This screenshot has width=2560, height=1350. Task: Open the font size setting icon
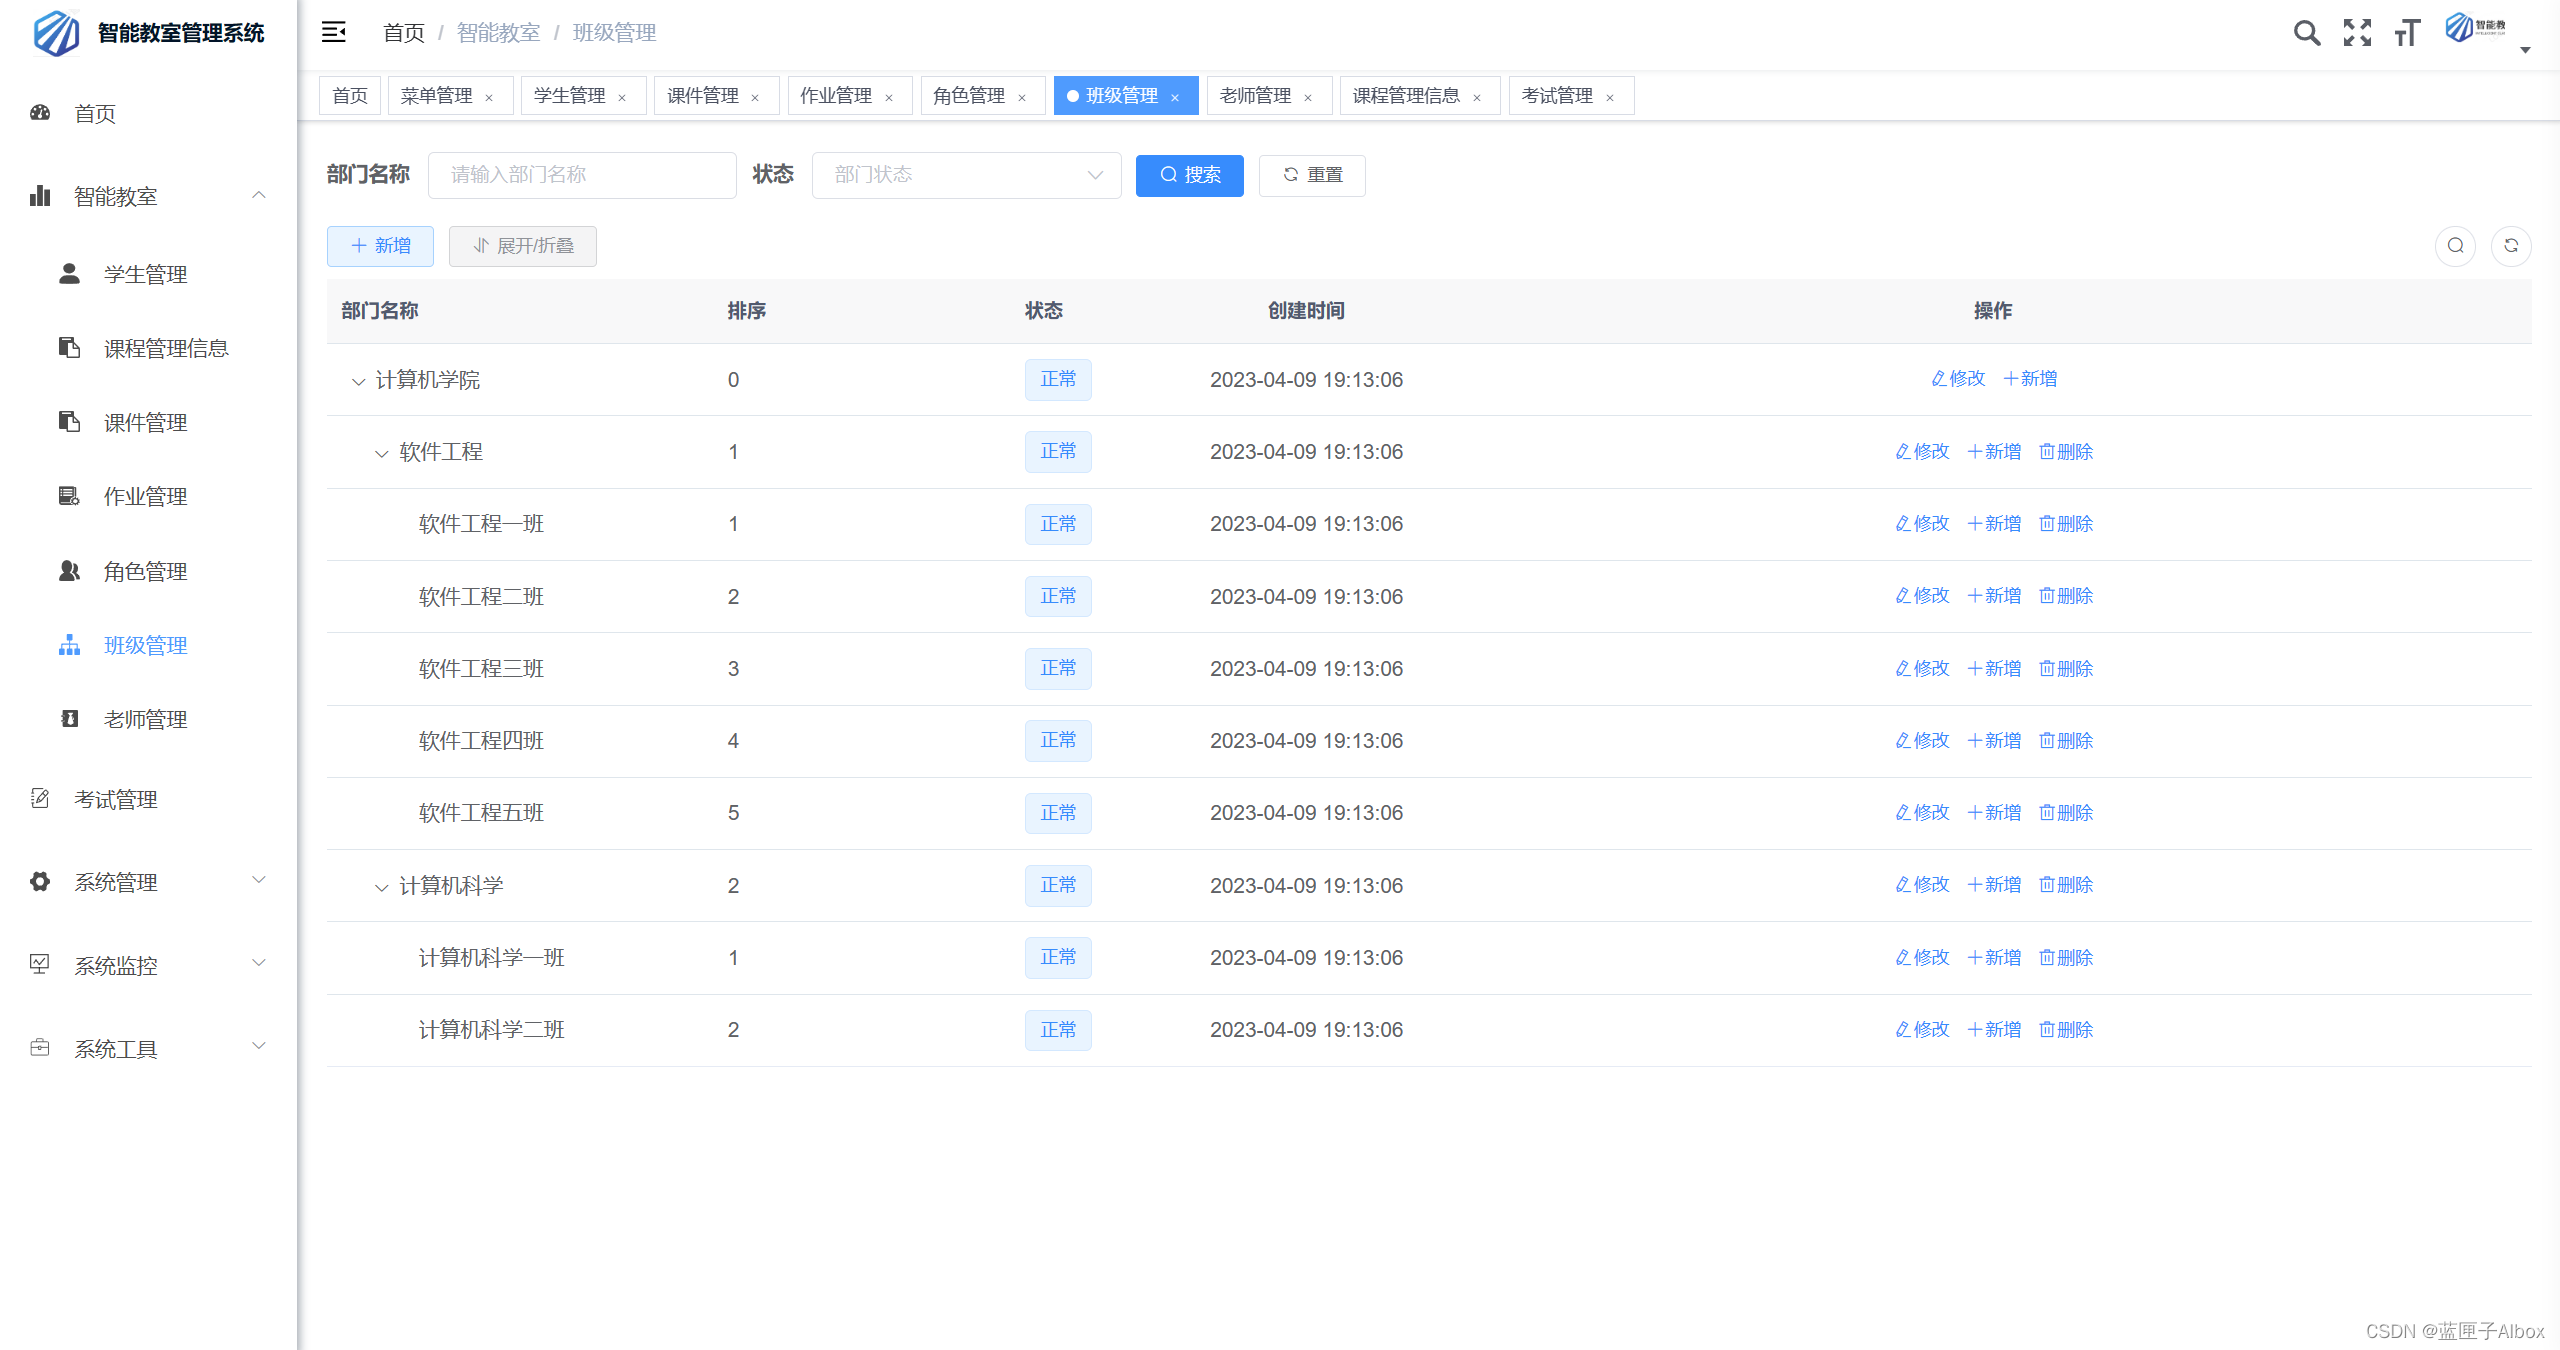[2407, 33]
